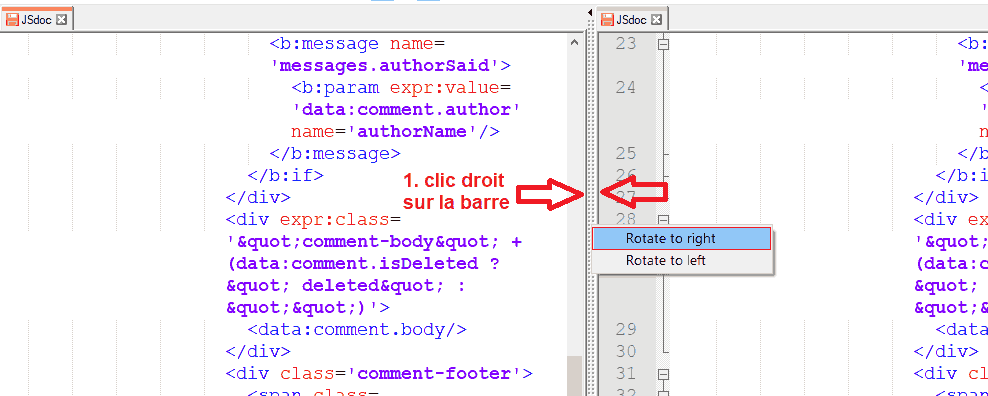Image resolution: width=988 pixels, height=396 pixels.
Task: Click line number 30 in the right pane's margin
Action: 625,351
